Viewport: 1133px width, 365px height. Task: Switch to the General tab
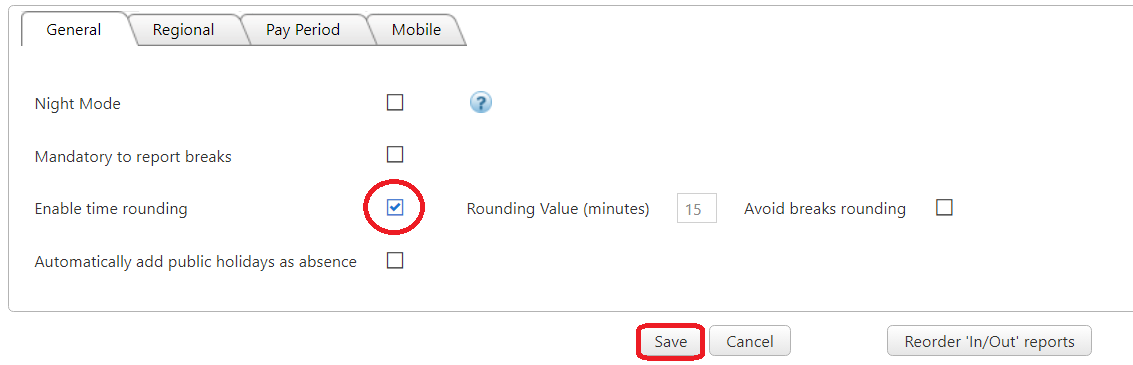point(74,30)
